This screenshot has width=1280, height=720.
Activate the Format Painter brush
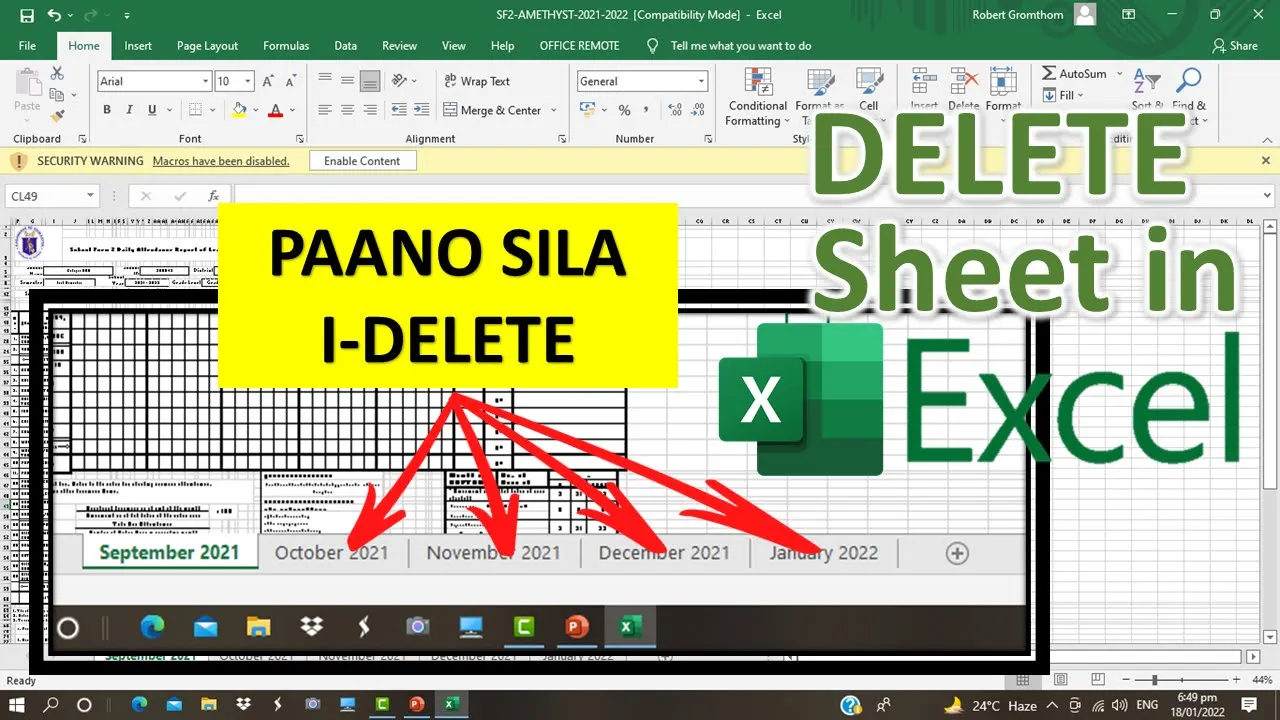(57, 115)
